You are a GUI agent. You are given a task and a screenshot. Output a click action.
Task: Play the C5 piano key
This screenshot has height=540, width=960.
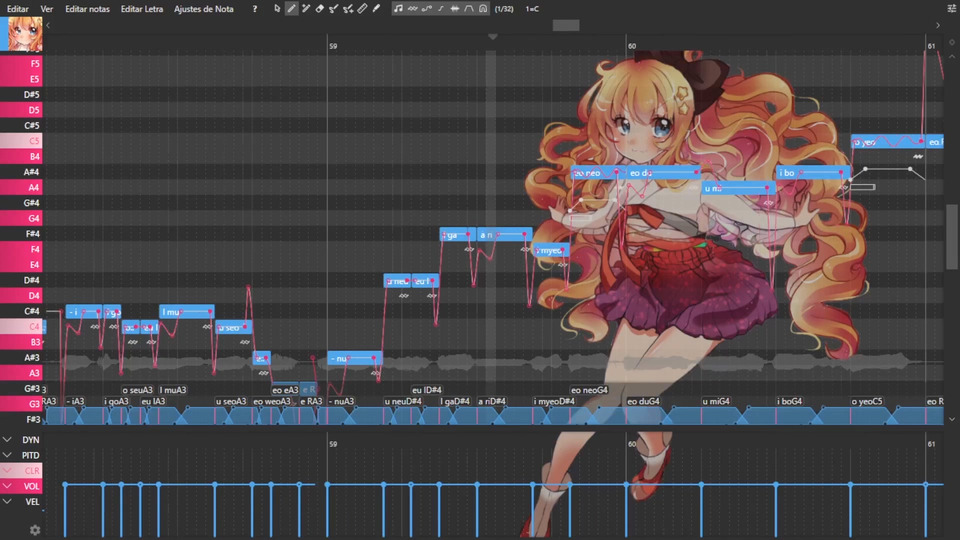click(x=21, y=141)
